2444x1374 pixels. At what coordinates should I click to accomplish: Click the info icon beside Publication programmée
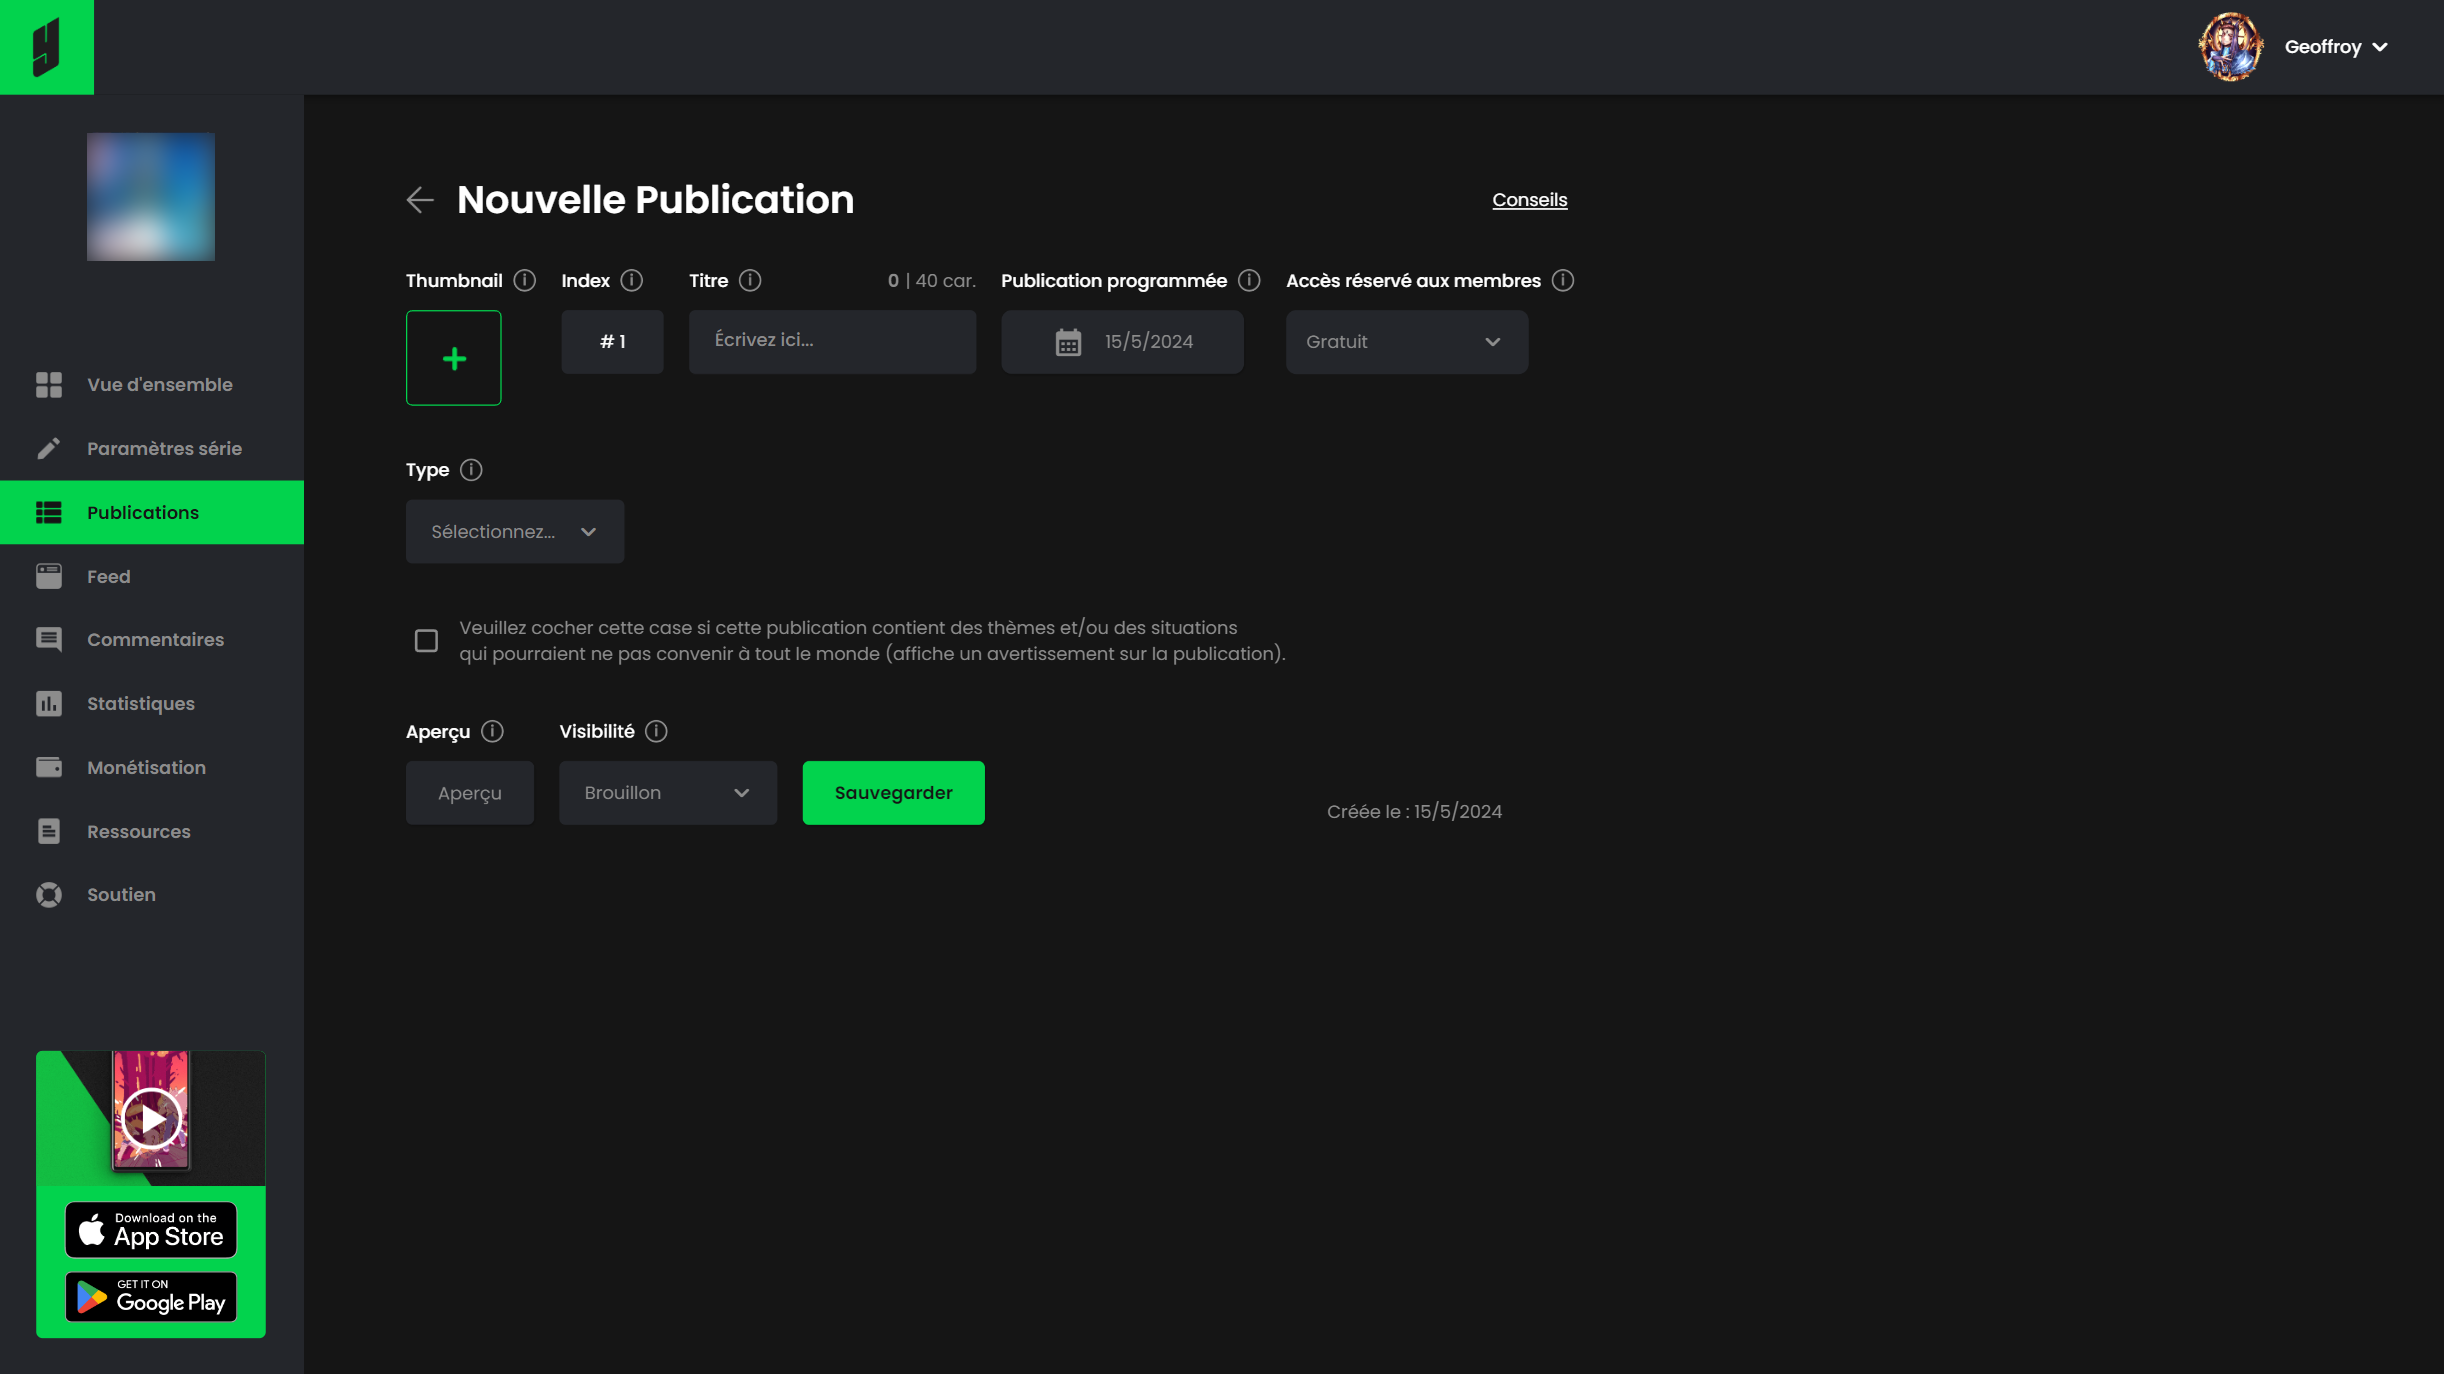tap(1249, 281)
